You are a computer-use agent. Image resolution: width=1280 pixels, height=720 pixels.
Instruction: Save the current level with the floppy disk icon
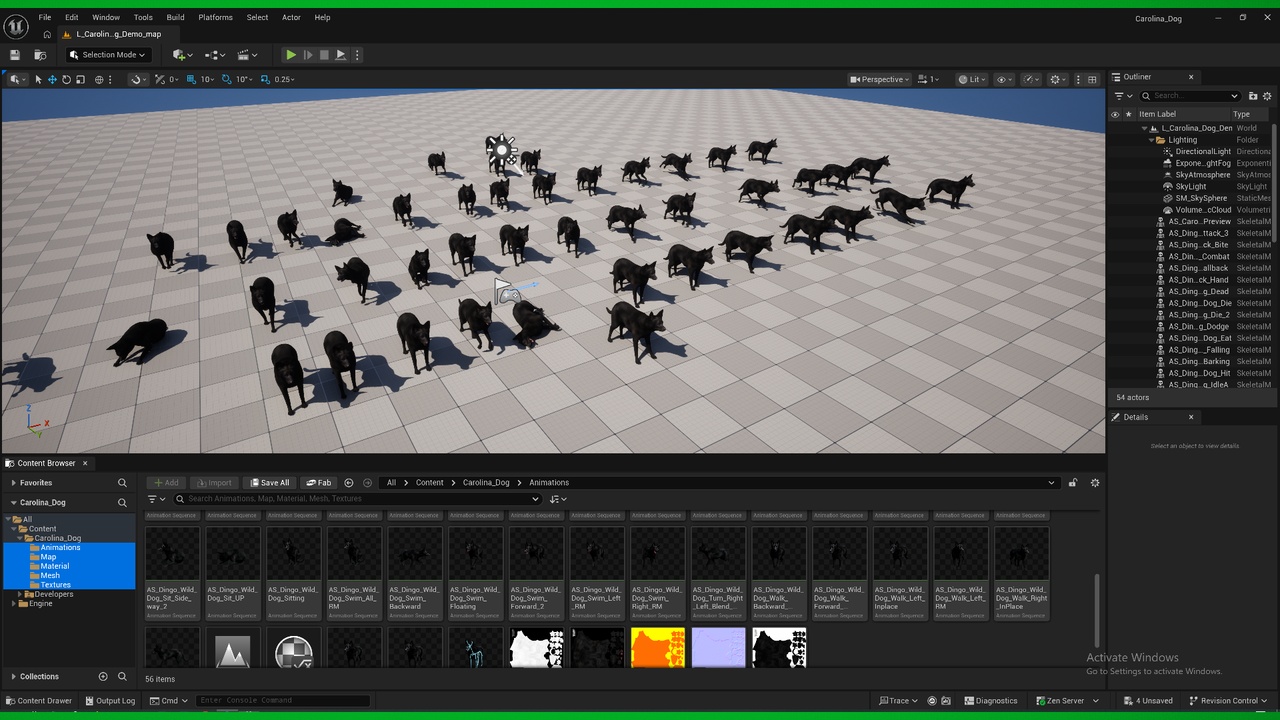tap(15, 55)
